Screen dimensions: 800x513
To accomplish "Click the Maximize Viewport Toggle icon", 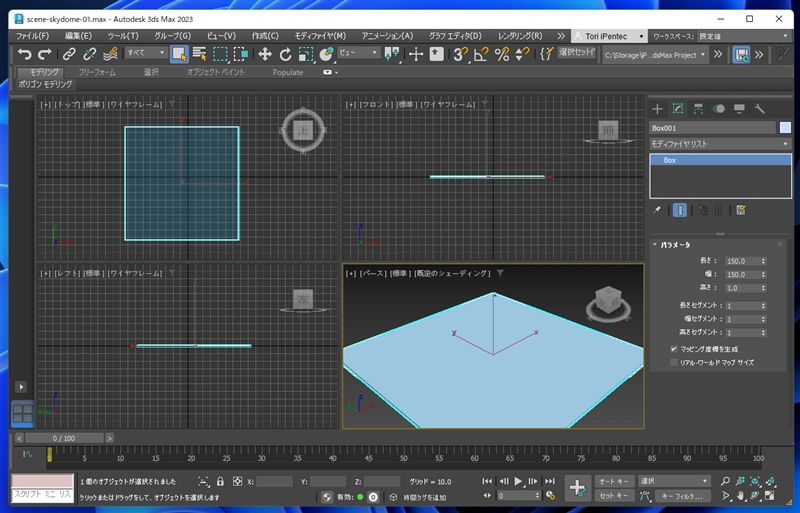I will coord(770,496).
